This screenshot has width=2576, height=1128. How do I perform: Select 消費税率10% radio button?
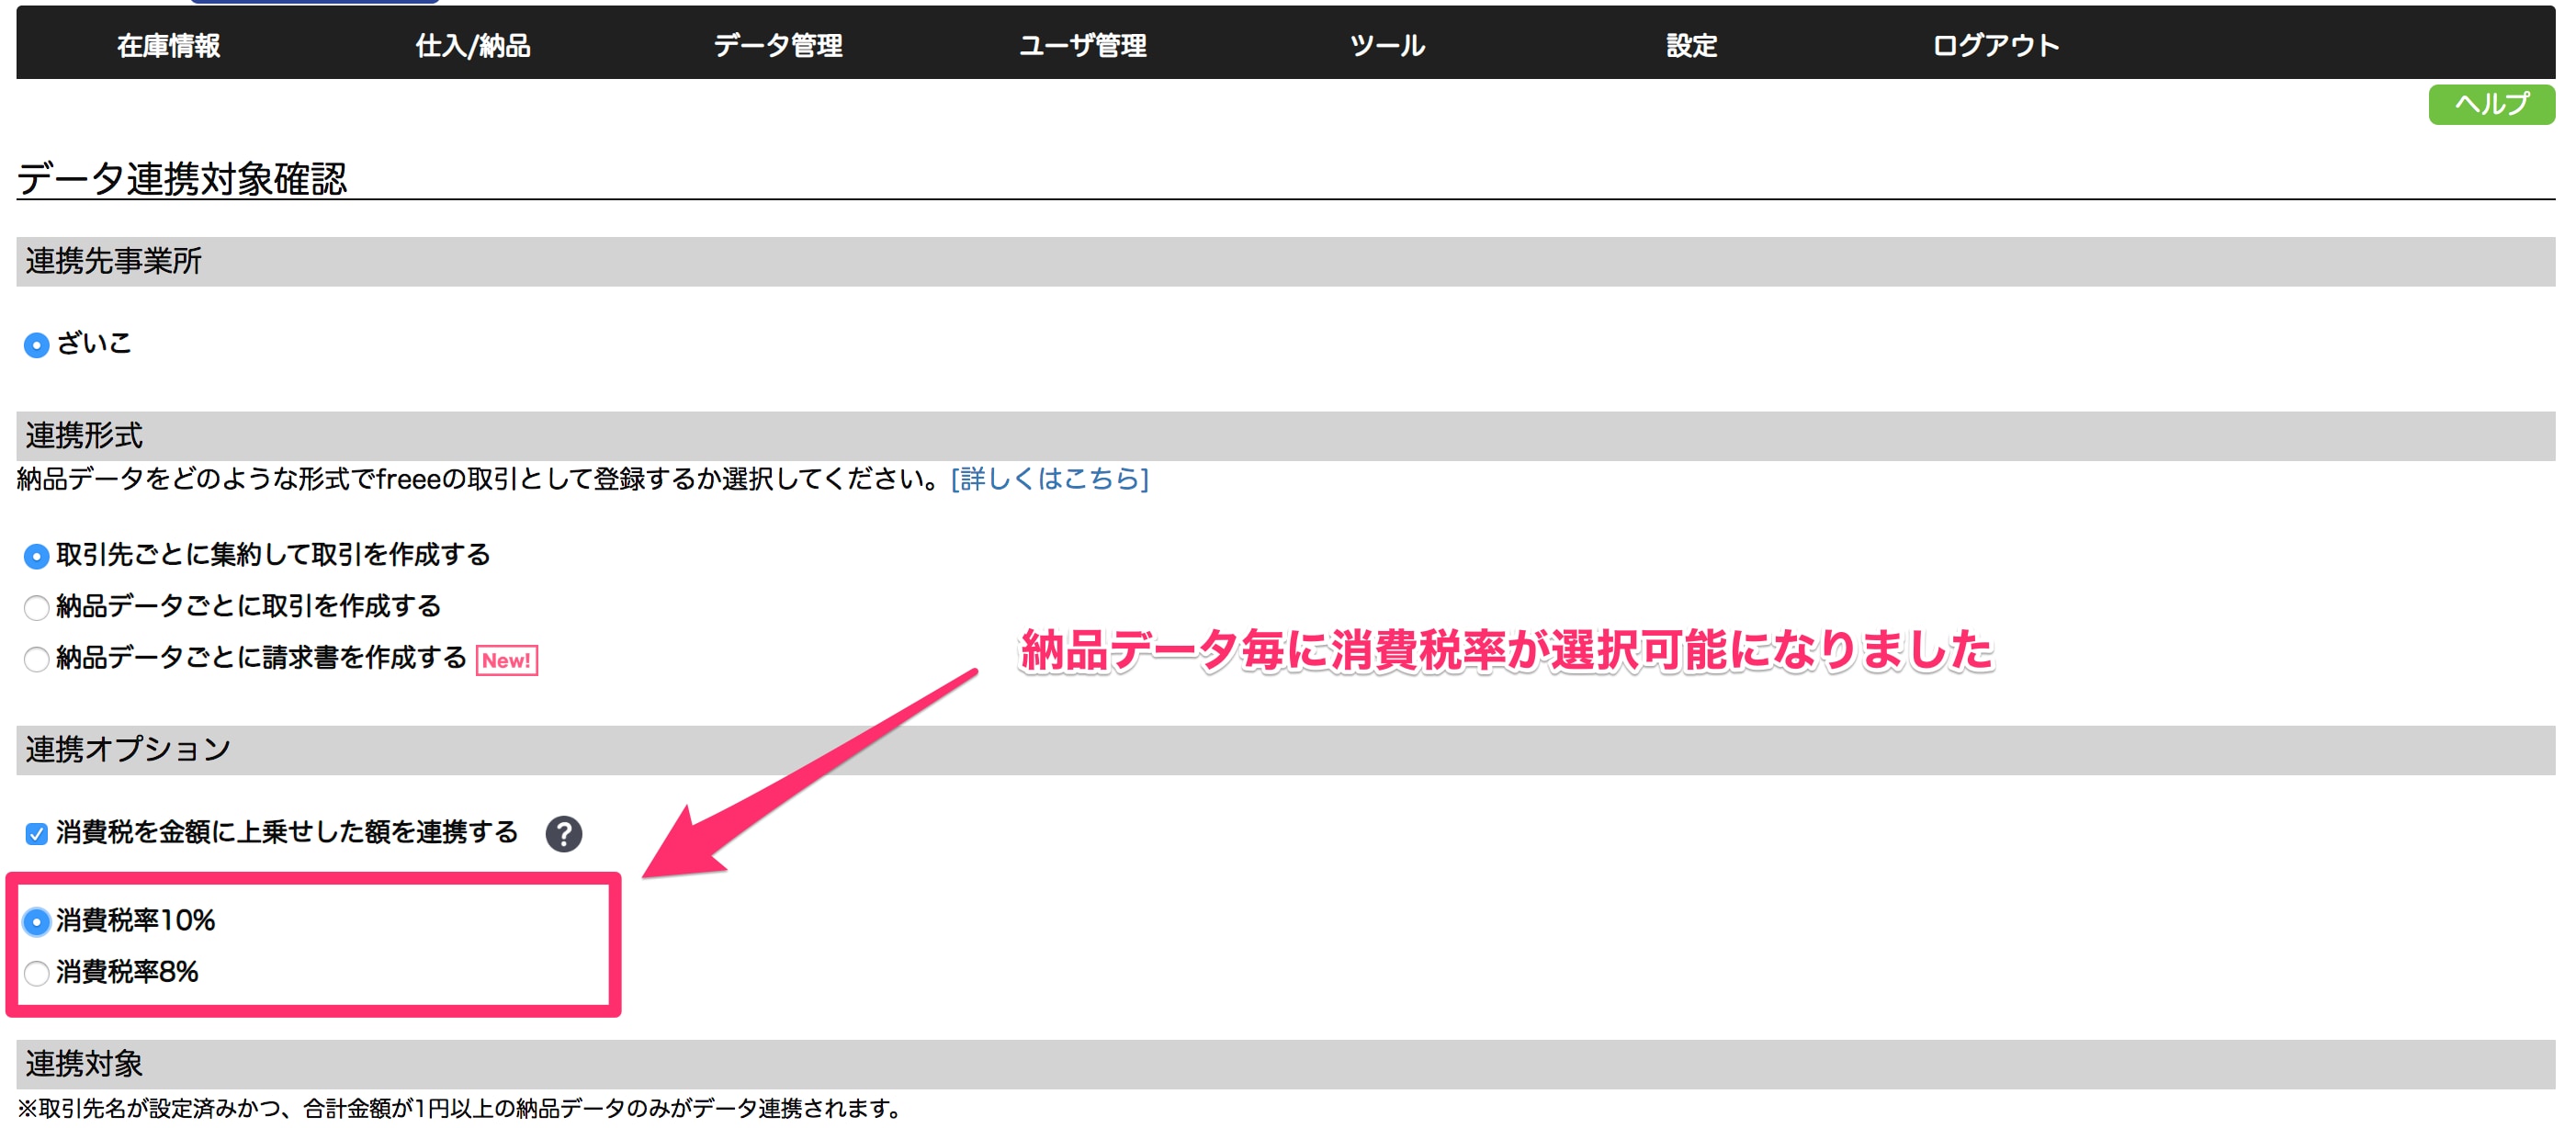click(36, 921)
